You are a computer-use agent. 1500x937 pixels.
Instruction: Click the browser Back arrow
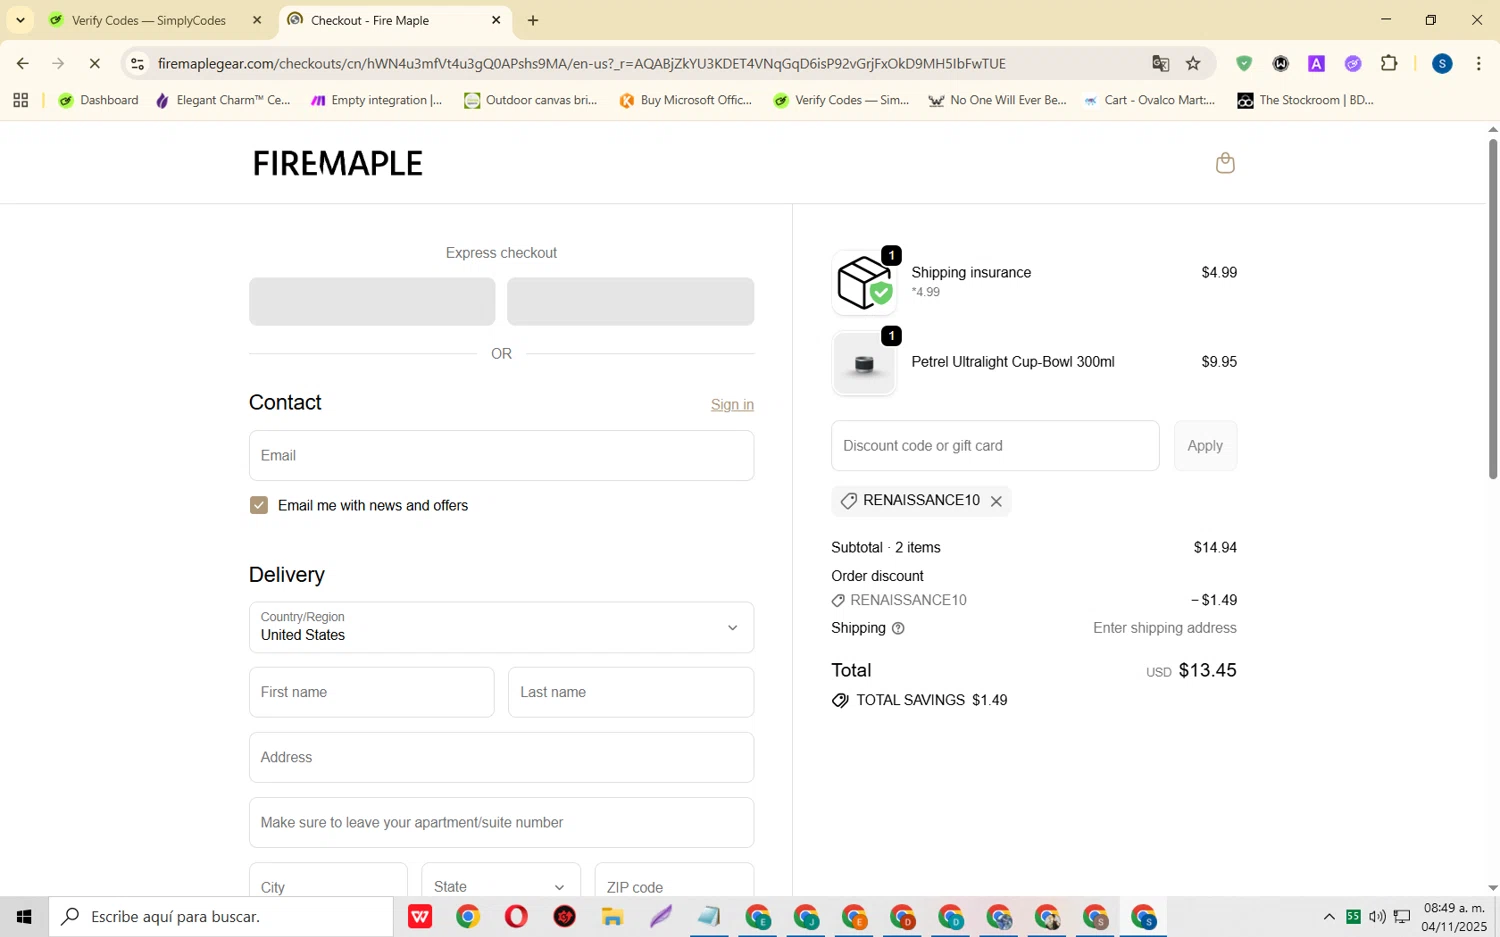point(22,63)
